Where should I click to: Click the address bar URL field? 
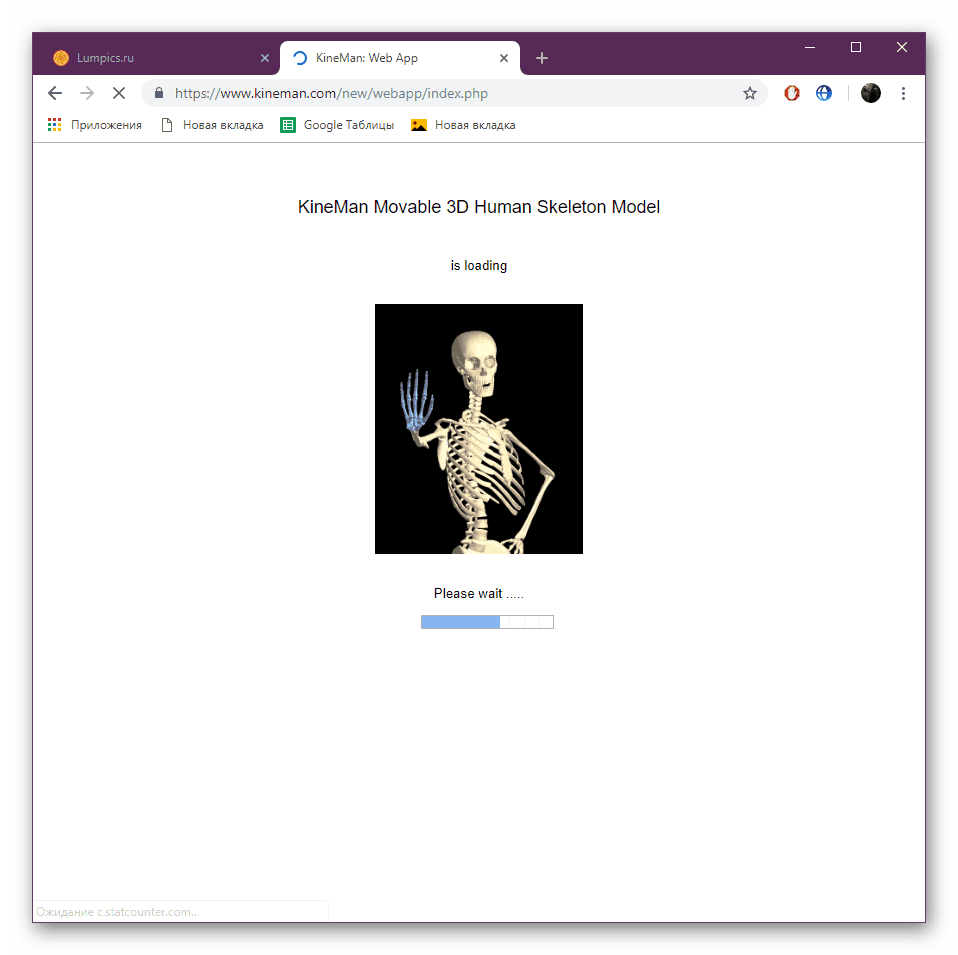452,93
